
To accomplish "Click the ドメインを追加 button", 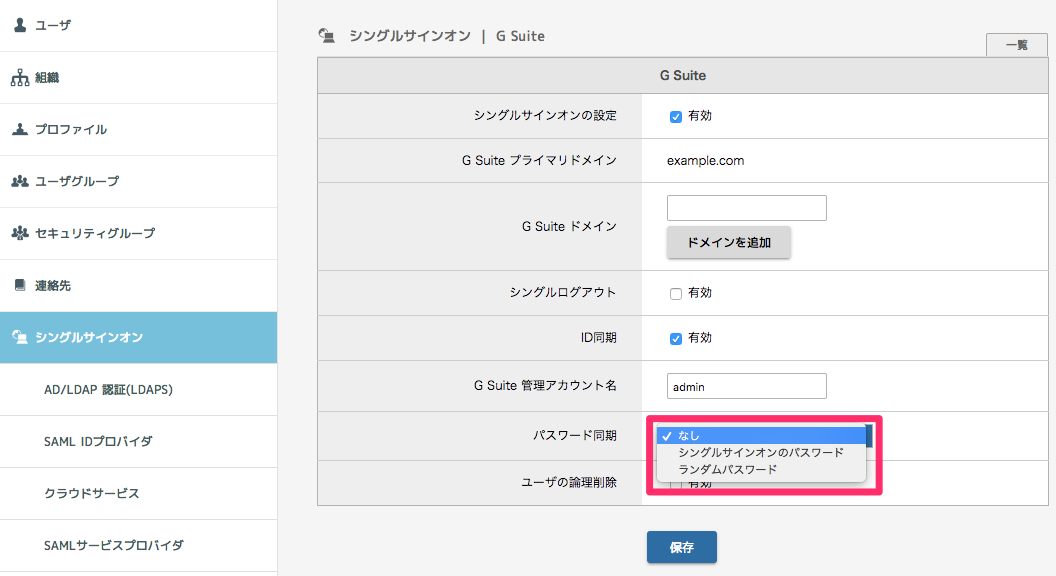I will tap(729, 243).
